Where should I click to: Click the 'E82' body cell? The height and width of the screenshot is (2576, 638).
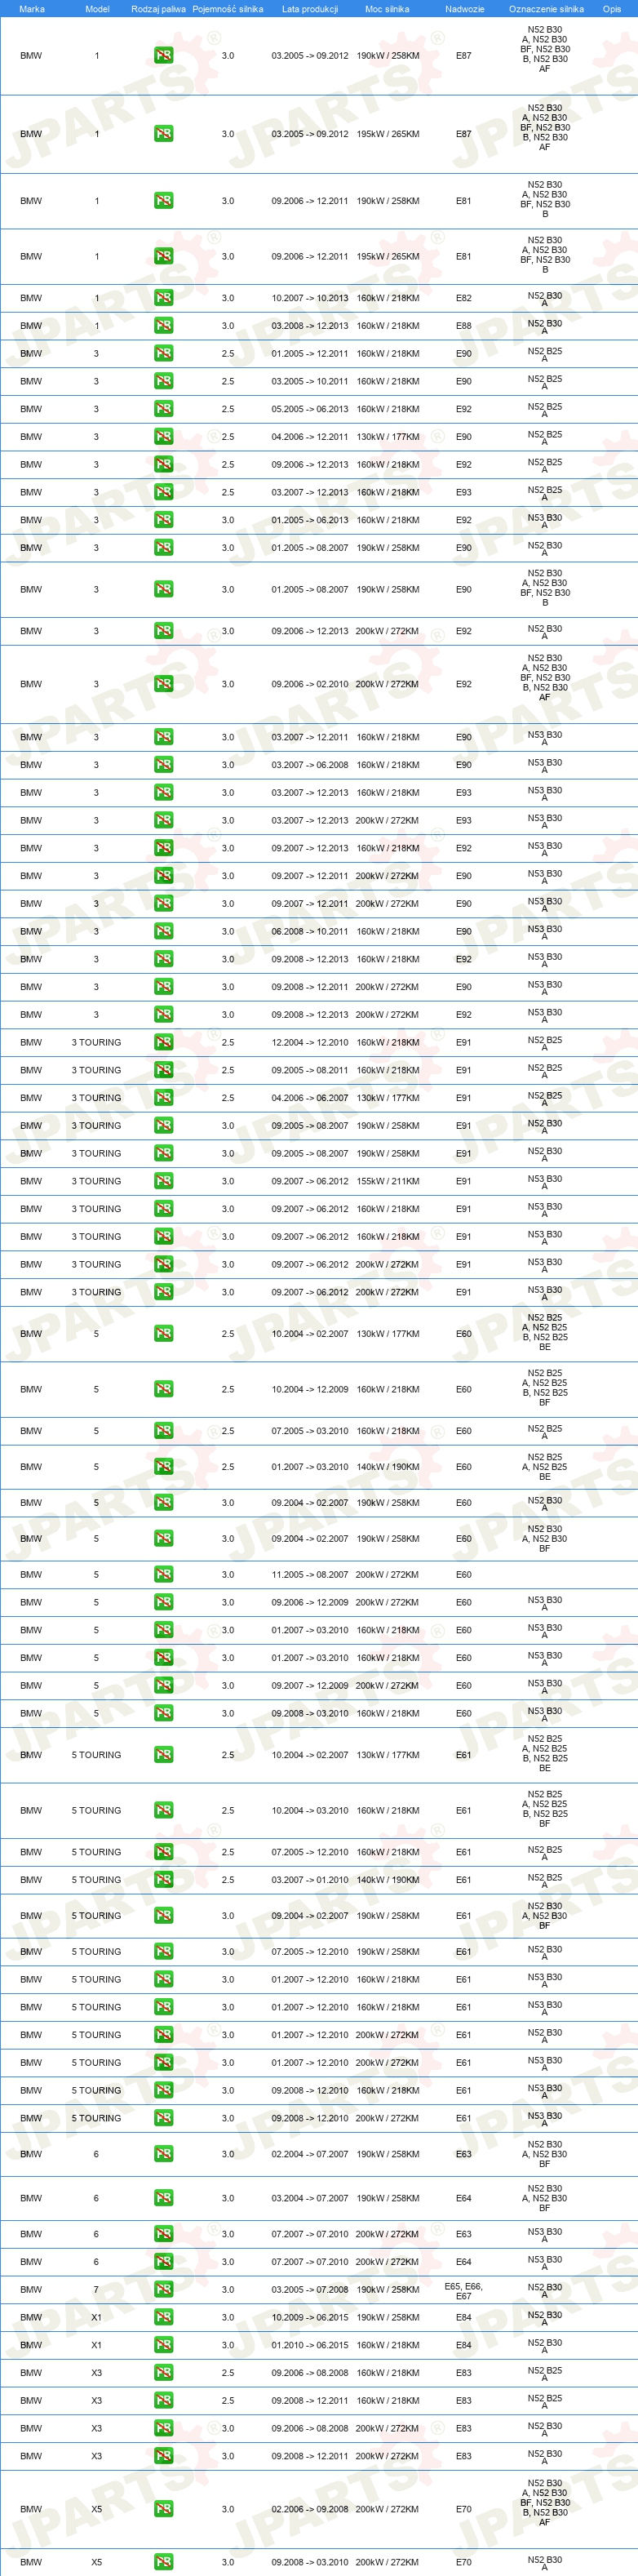[464, 298]
